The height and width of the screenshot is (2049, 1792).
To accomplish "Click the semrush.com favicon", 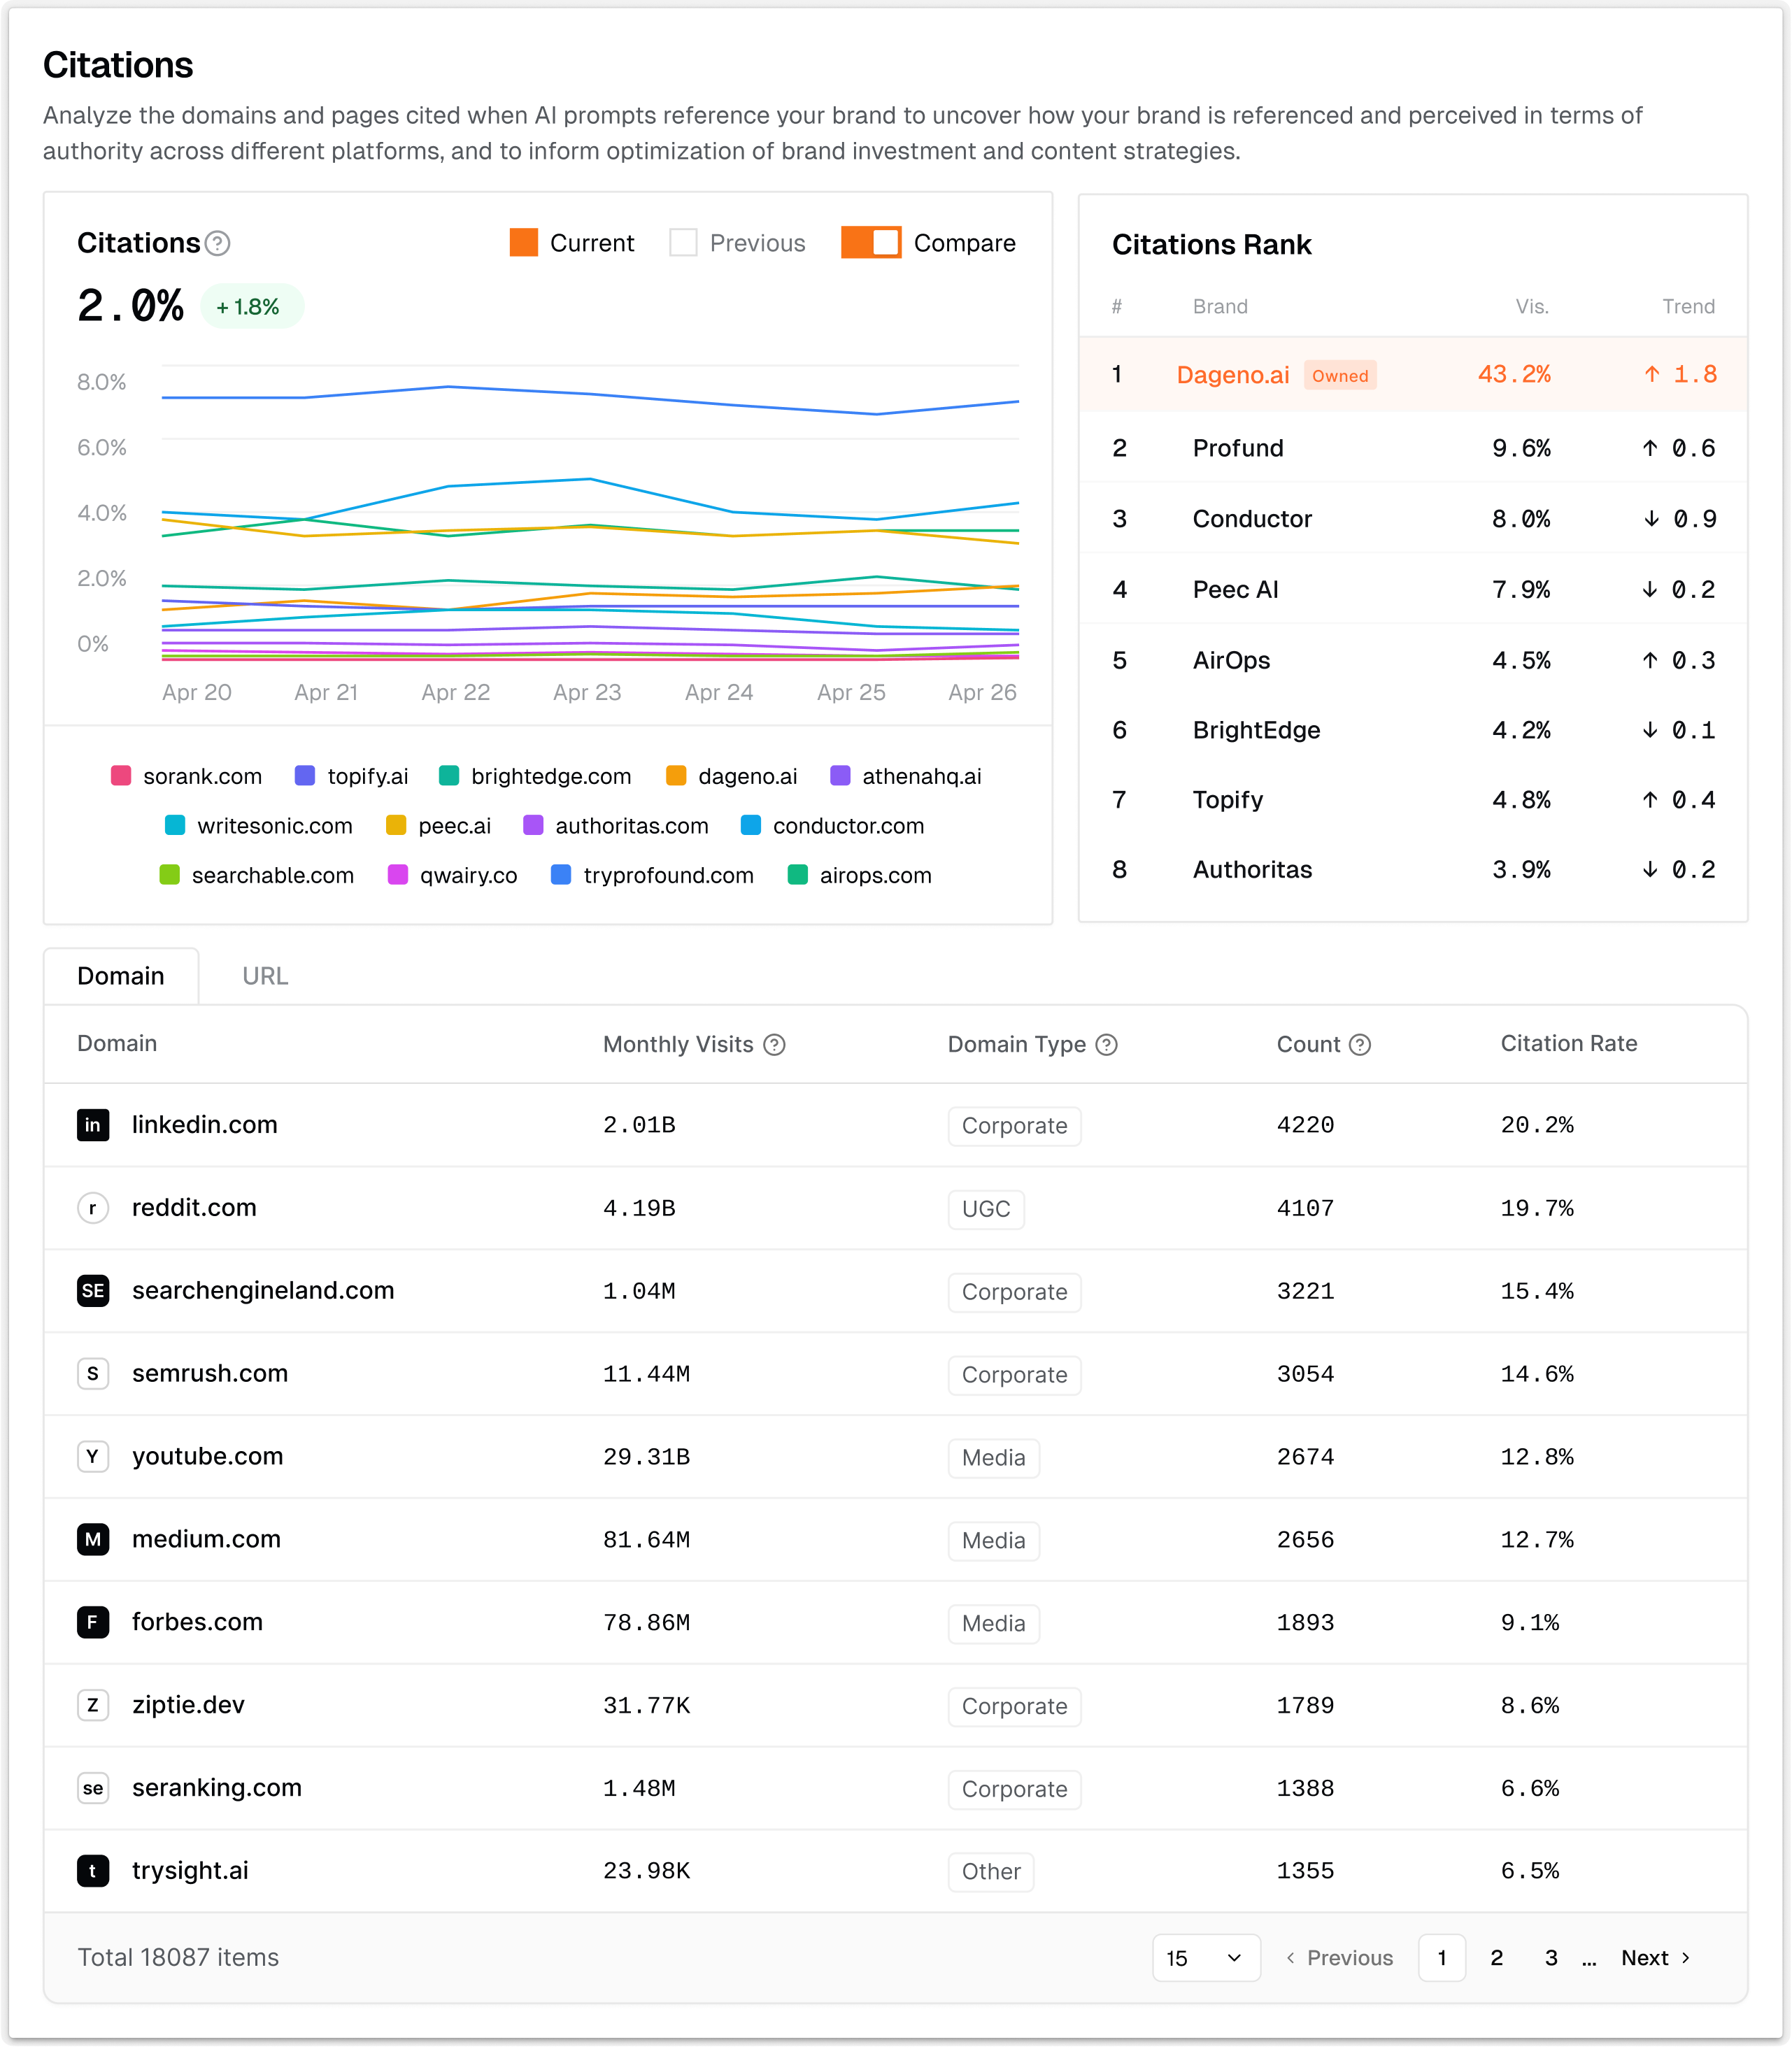I will click(x=93, y=1374).
